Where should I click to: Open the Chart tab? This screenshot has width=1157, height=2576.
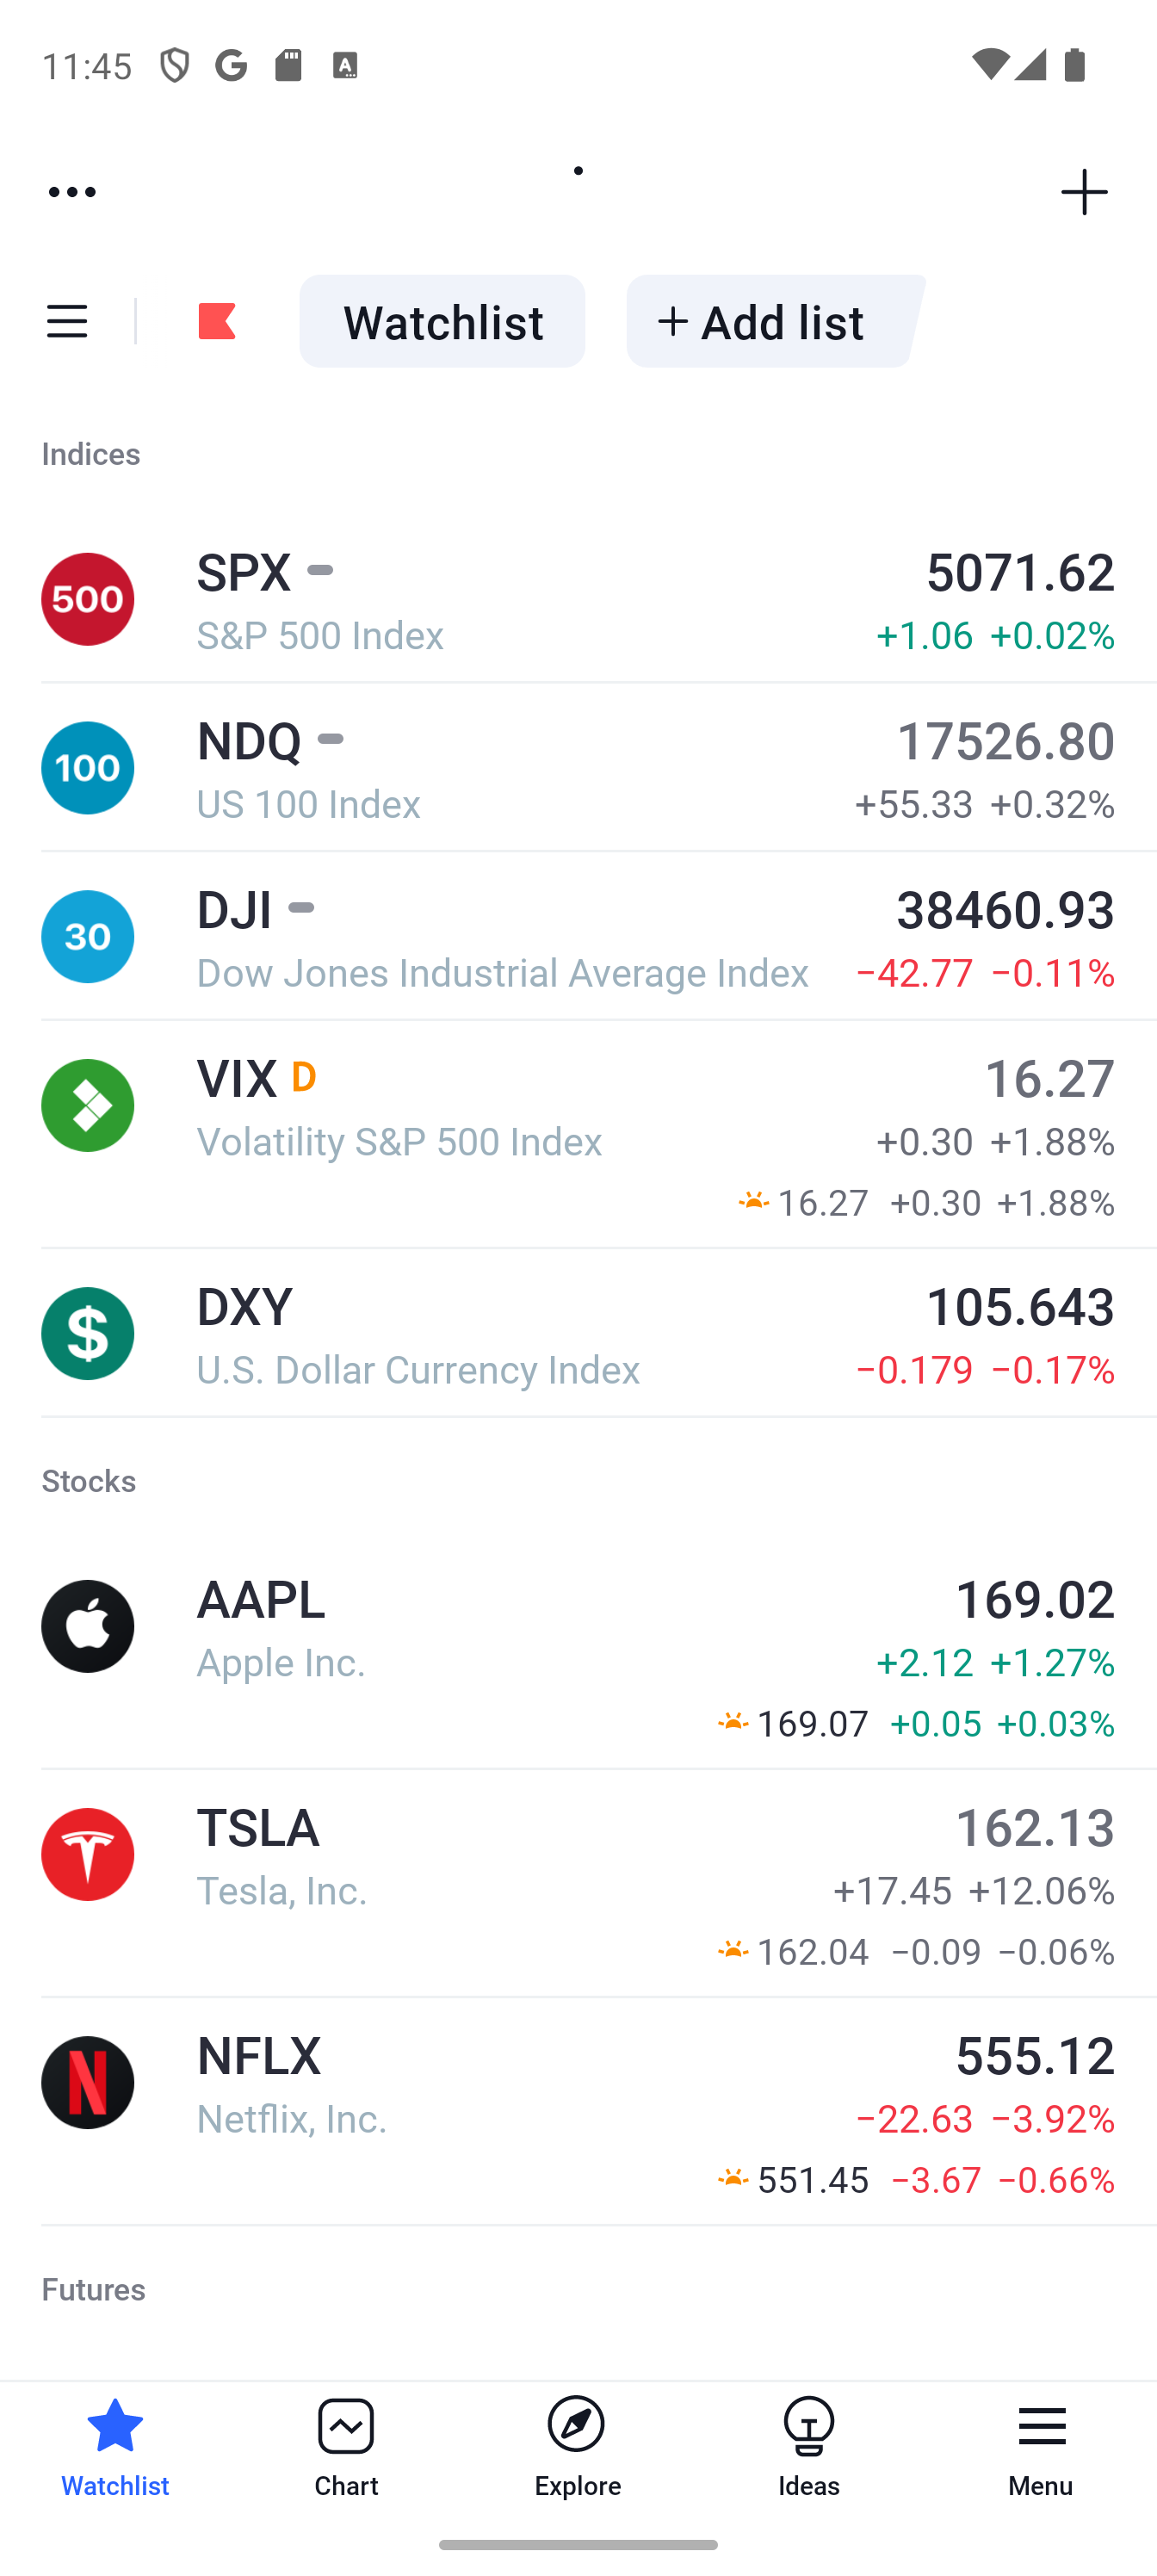click(x=346, y=2448)
